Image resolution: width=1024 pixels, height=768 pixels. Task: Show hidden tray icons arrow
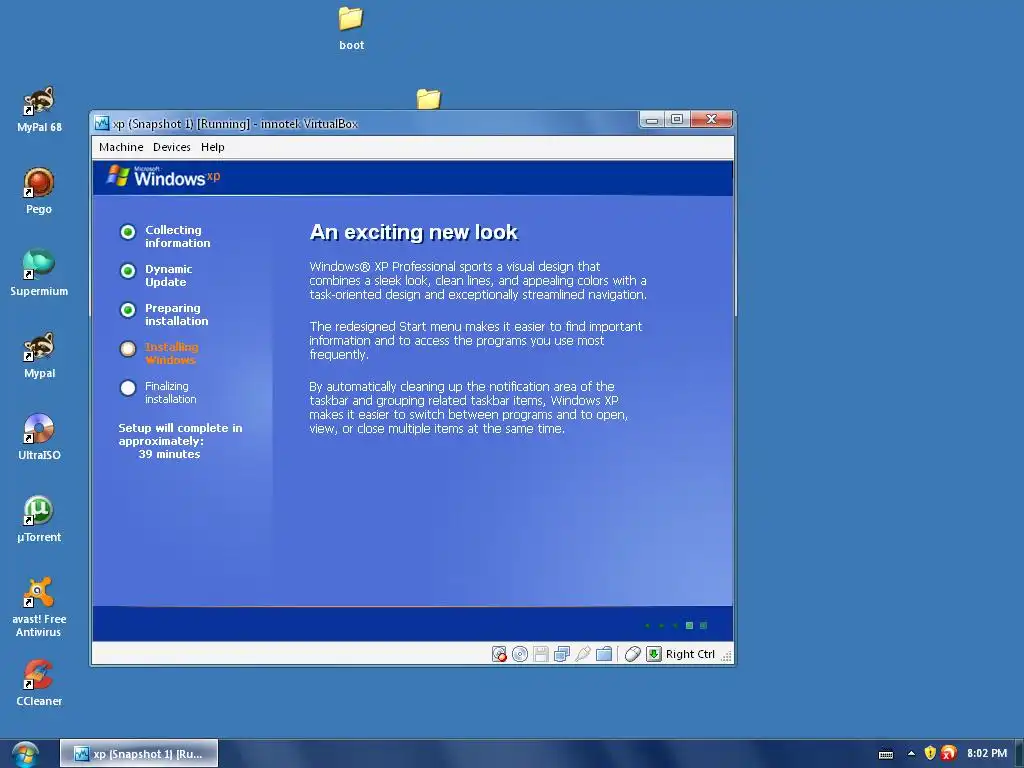911,754
